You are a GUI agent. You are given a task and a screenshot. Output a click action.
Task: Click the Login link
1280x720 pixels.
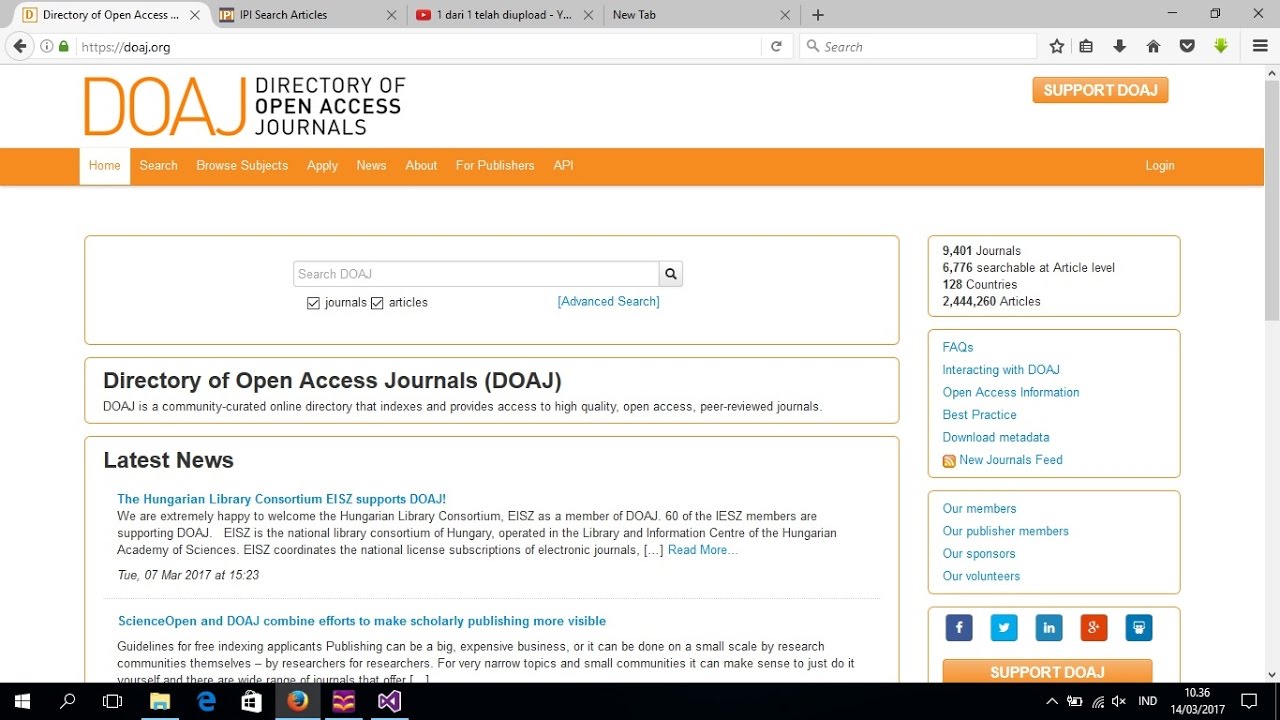click(1160, 166)
